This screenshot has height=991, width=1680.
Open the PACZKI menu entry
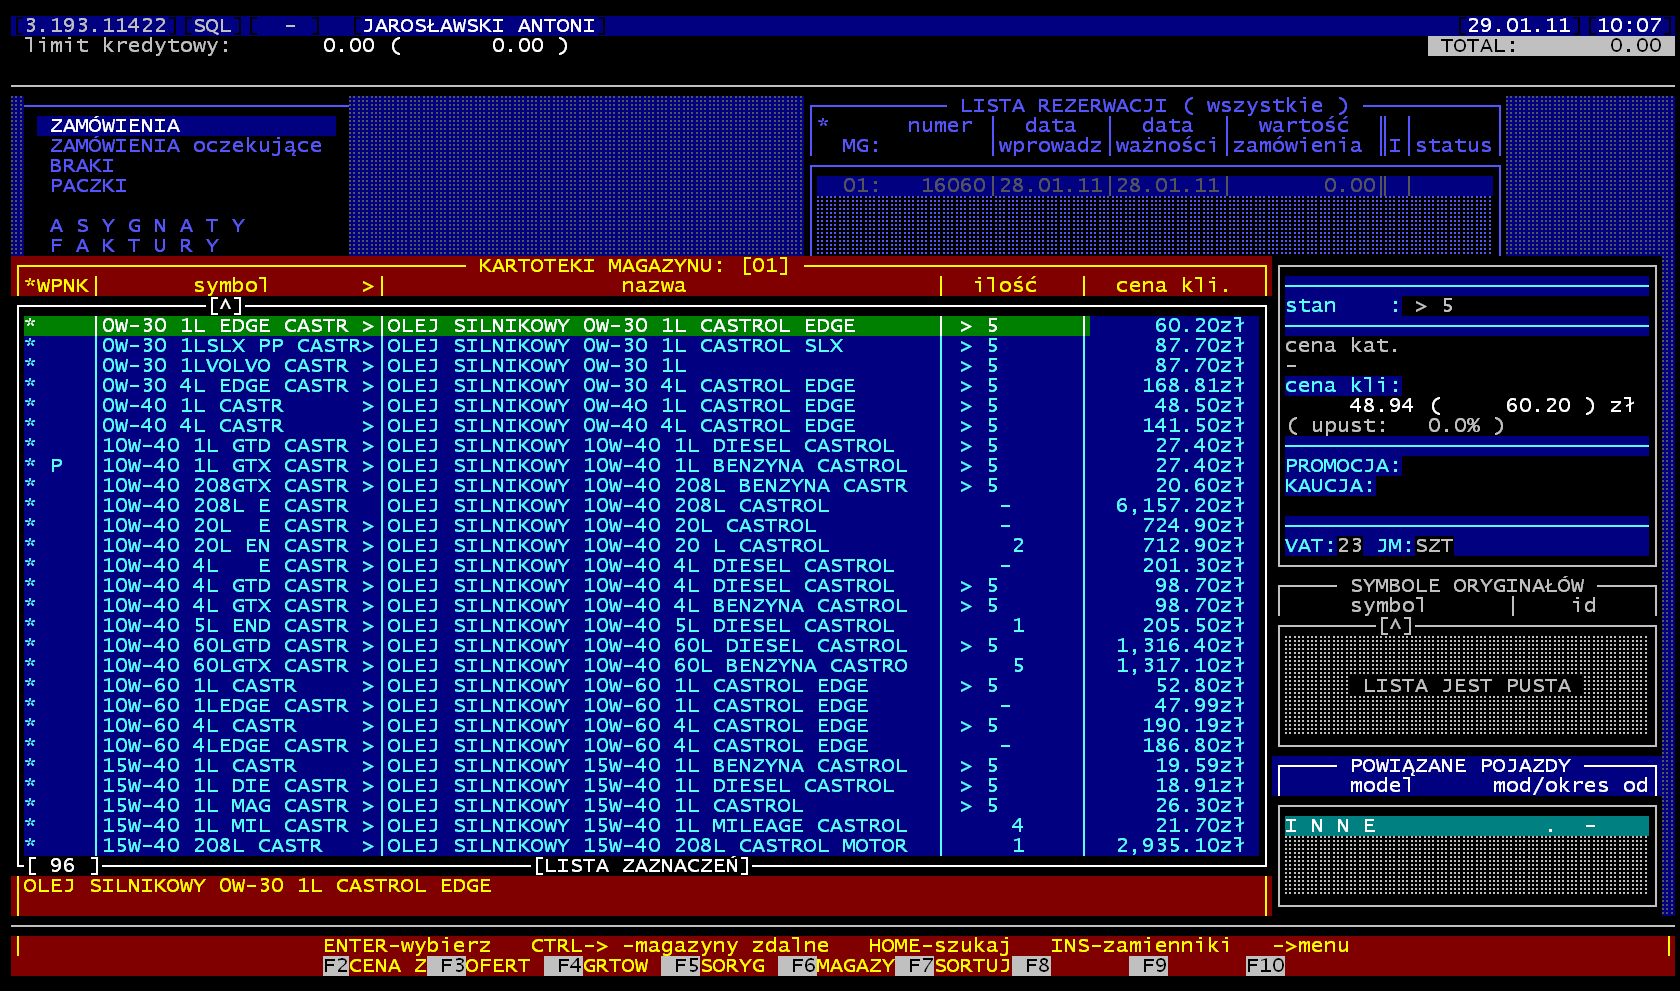[x=89, y=186]
